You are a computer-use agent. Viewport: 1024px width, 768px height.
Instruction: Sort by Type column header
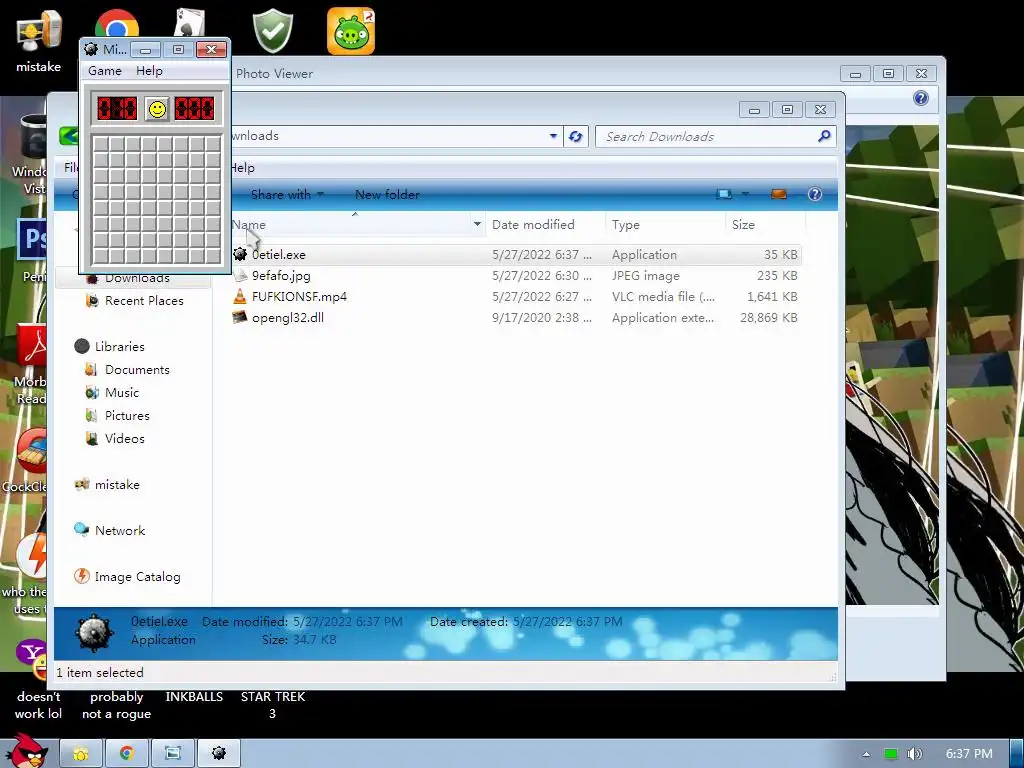[626, 224]
